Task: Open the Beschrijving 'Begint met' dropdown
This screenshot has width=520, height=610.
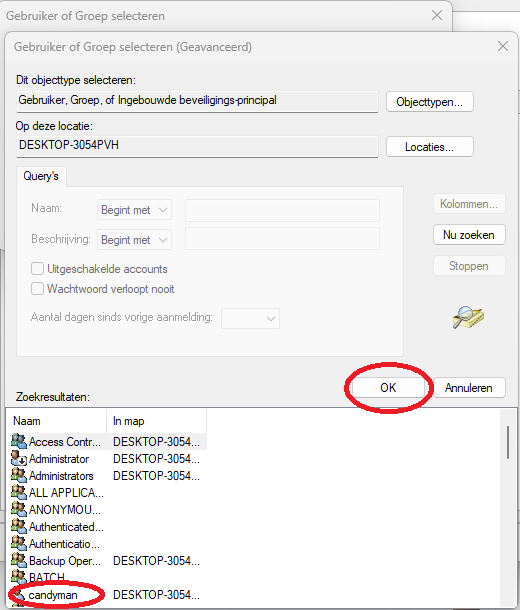Action: point(134,240)
